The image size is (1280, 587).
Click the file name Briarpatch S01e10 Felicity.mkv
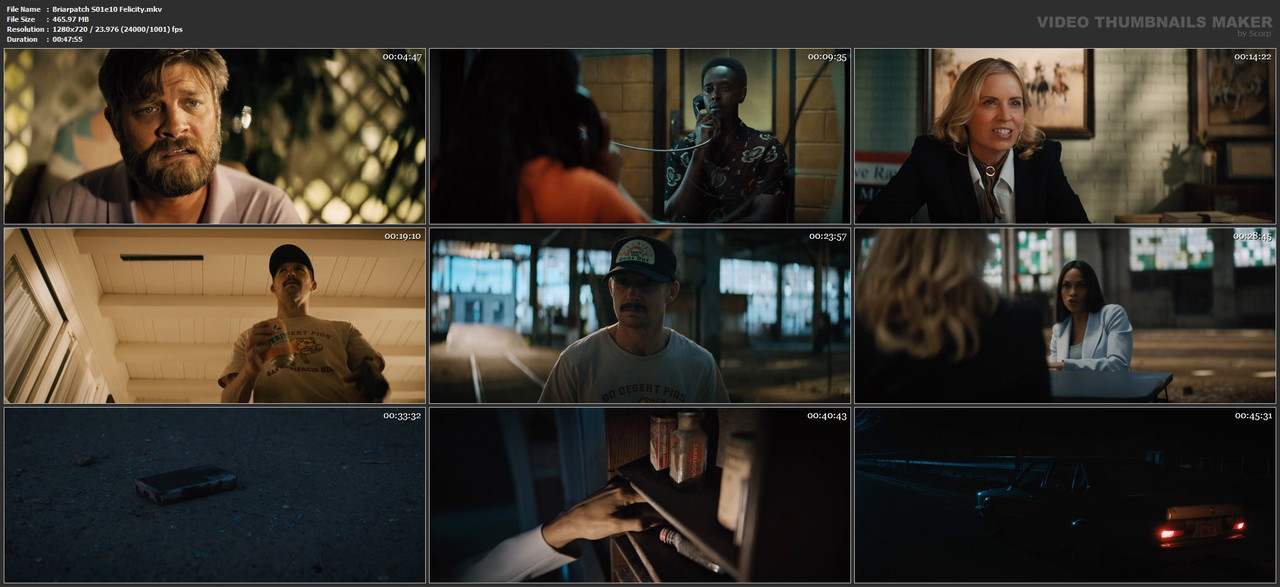click(105, 9)
